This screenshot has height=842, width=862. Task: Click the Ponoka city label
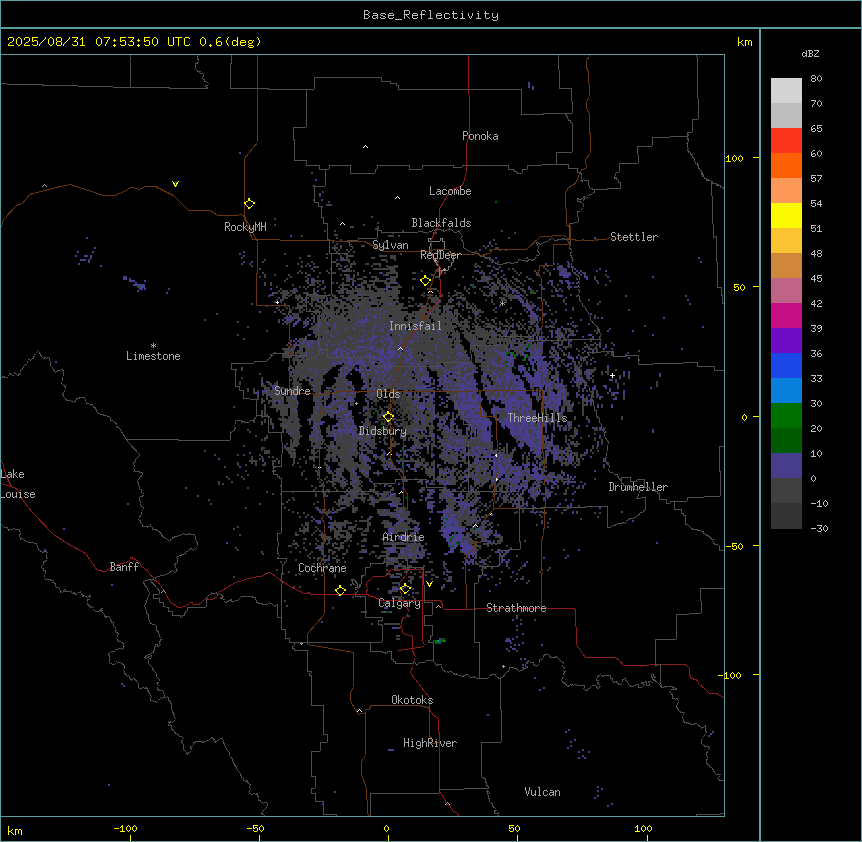(x=480, y=136)
